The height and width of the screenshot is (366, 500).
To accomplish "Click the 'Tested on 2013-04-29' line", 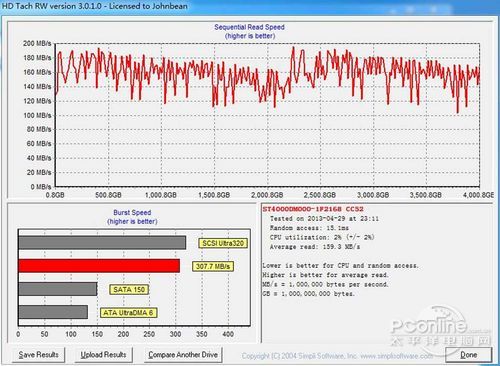I will 324,219.
